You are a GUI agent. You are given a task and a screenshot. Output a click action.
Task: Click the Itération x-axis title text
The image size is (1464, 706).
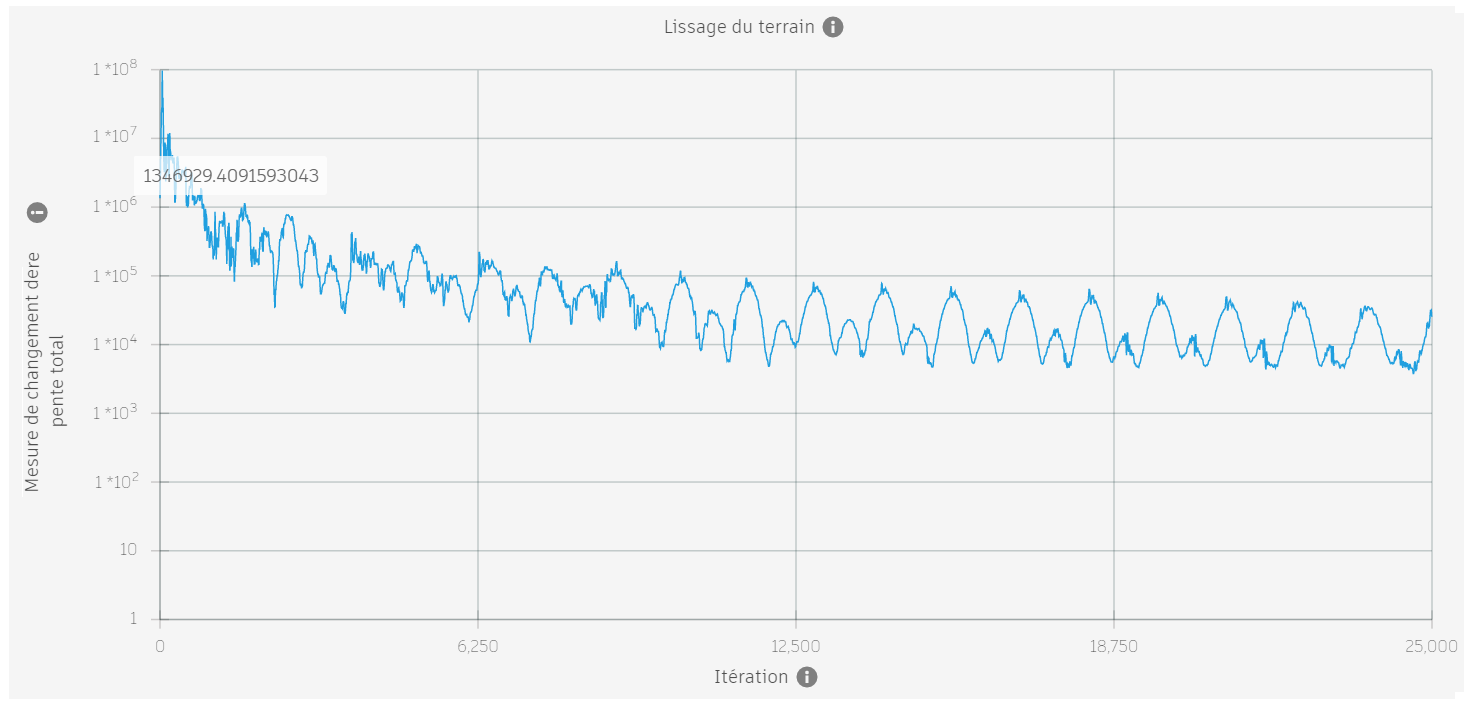[751, 677]
